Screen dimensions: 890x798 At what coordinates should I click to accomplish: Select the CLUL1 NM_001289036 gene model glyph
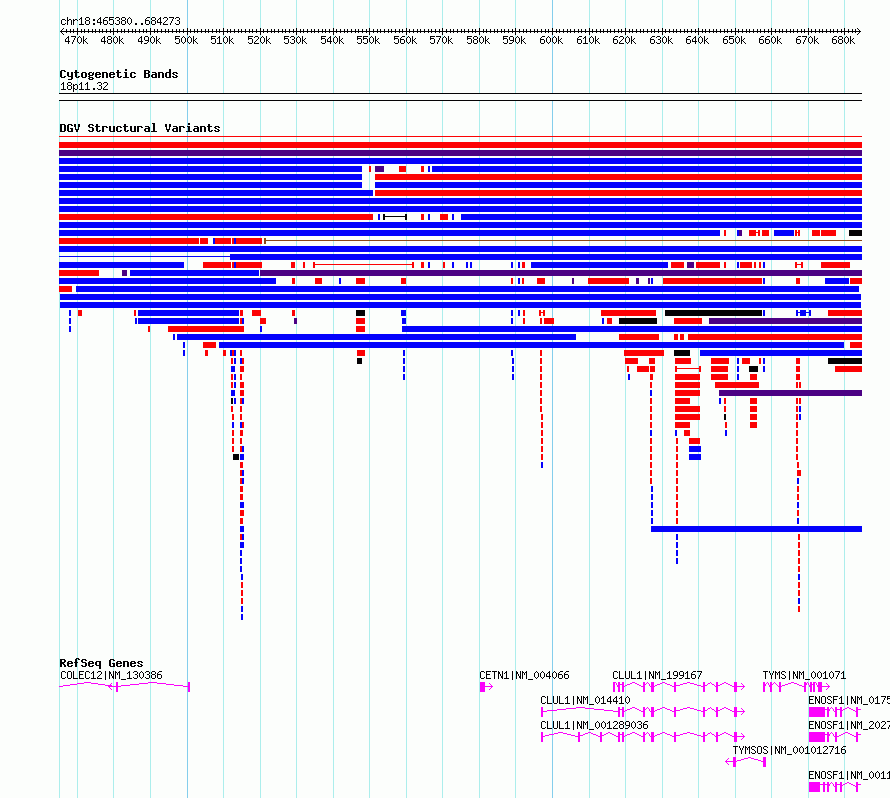point(643,737)
